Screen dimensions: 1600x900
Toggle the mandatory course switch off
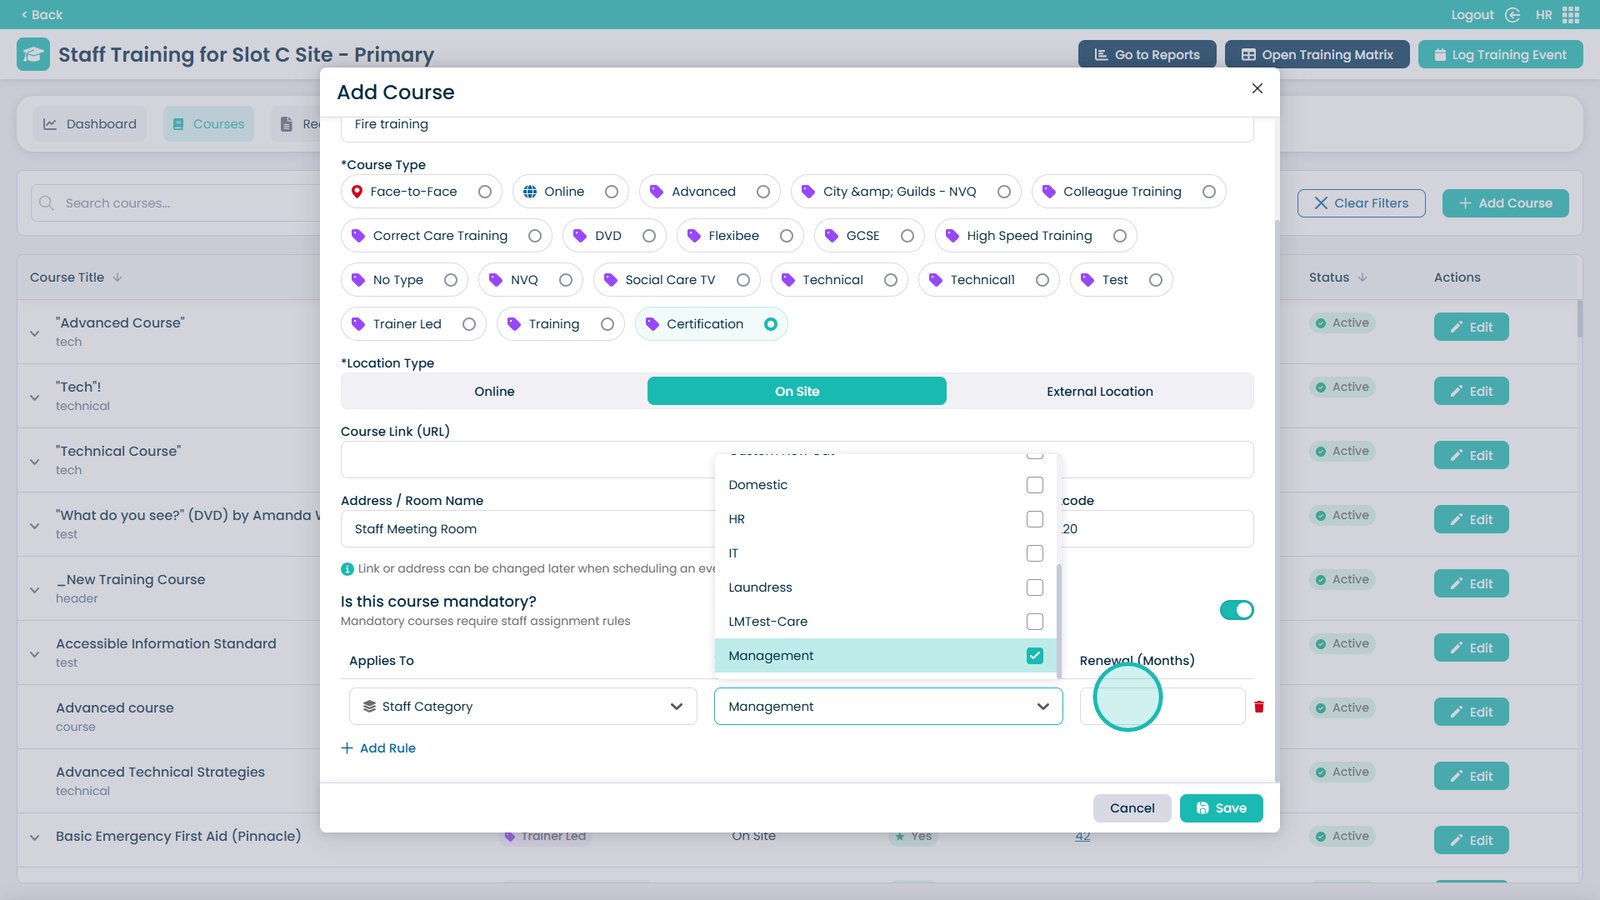[x=1237, y=610]
